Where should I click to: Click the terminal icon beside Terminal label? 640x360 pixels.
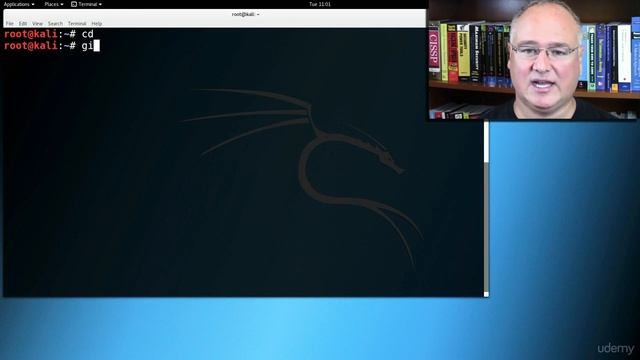point(74,4)
